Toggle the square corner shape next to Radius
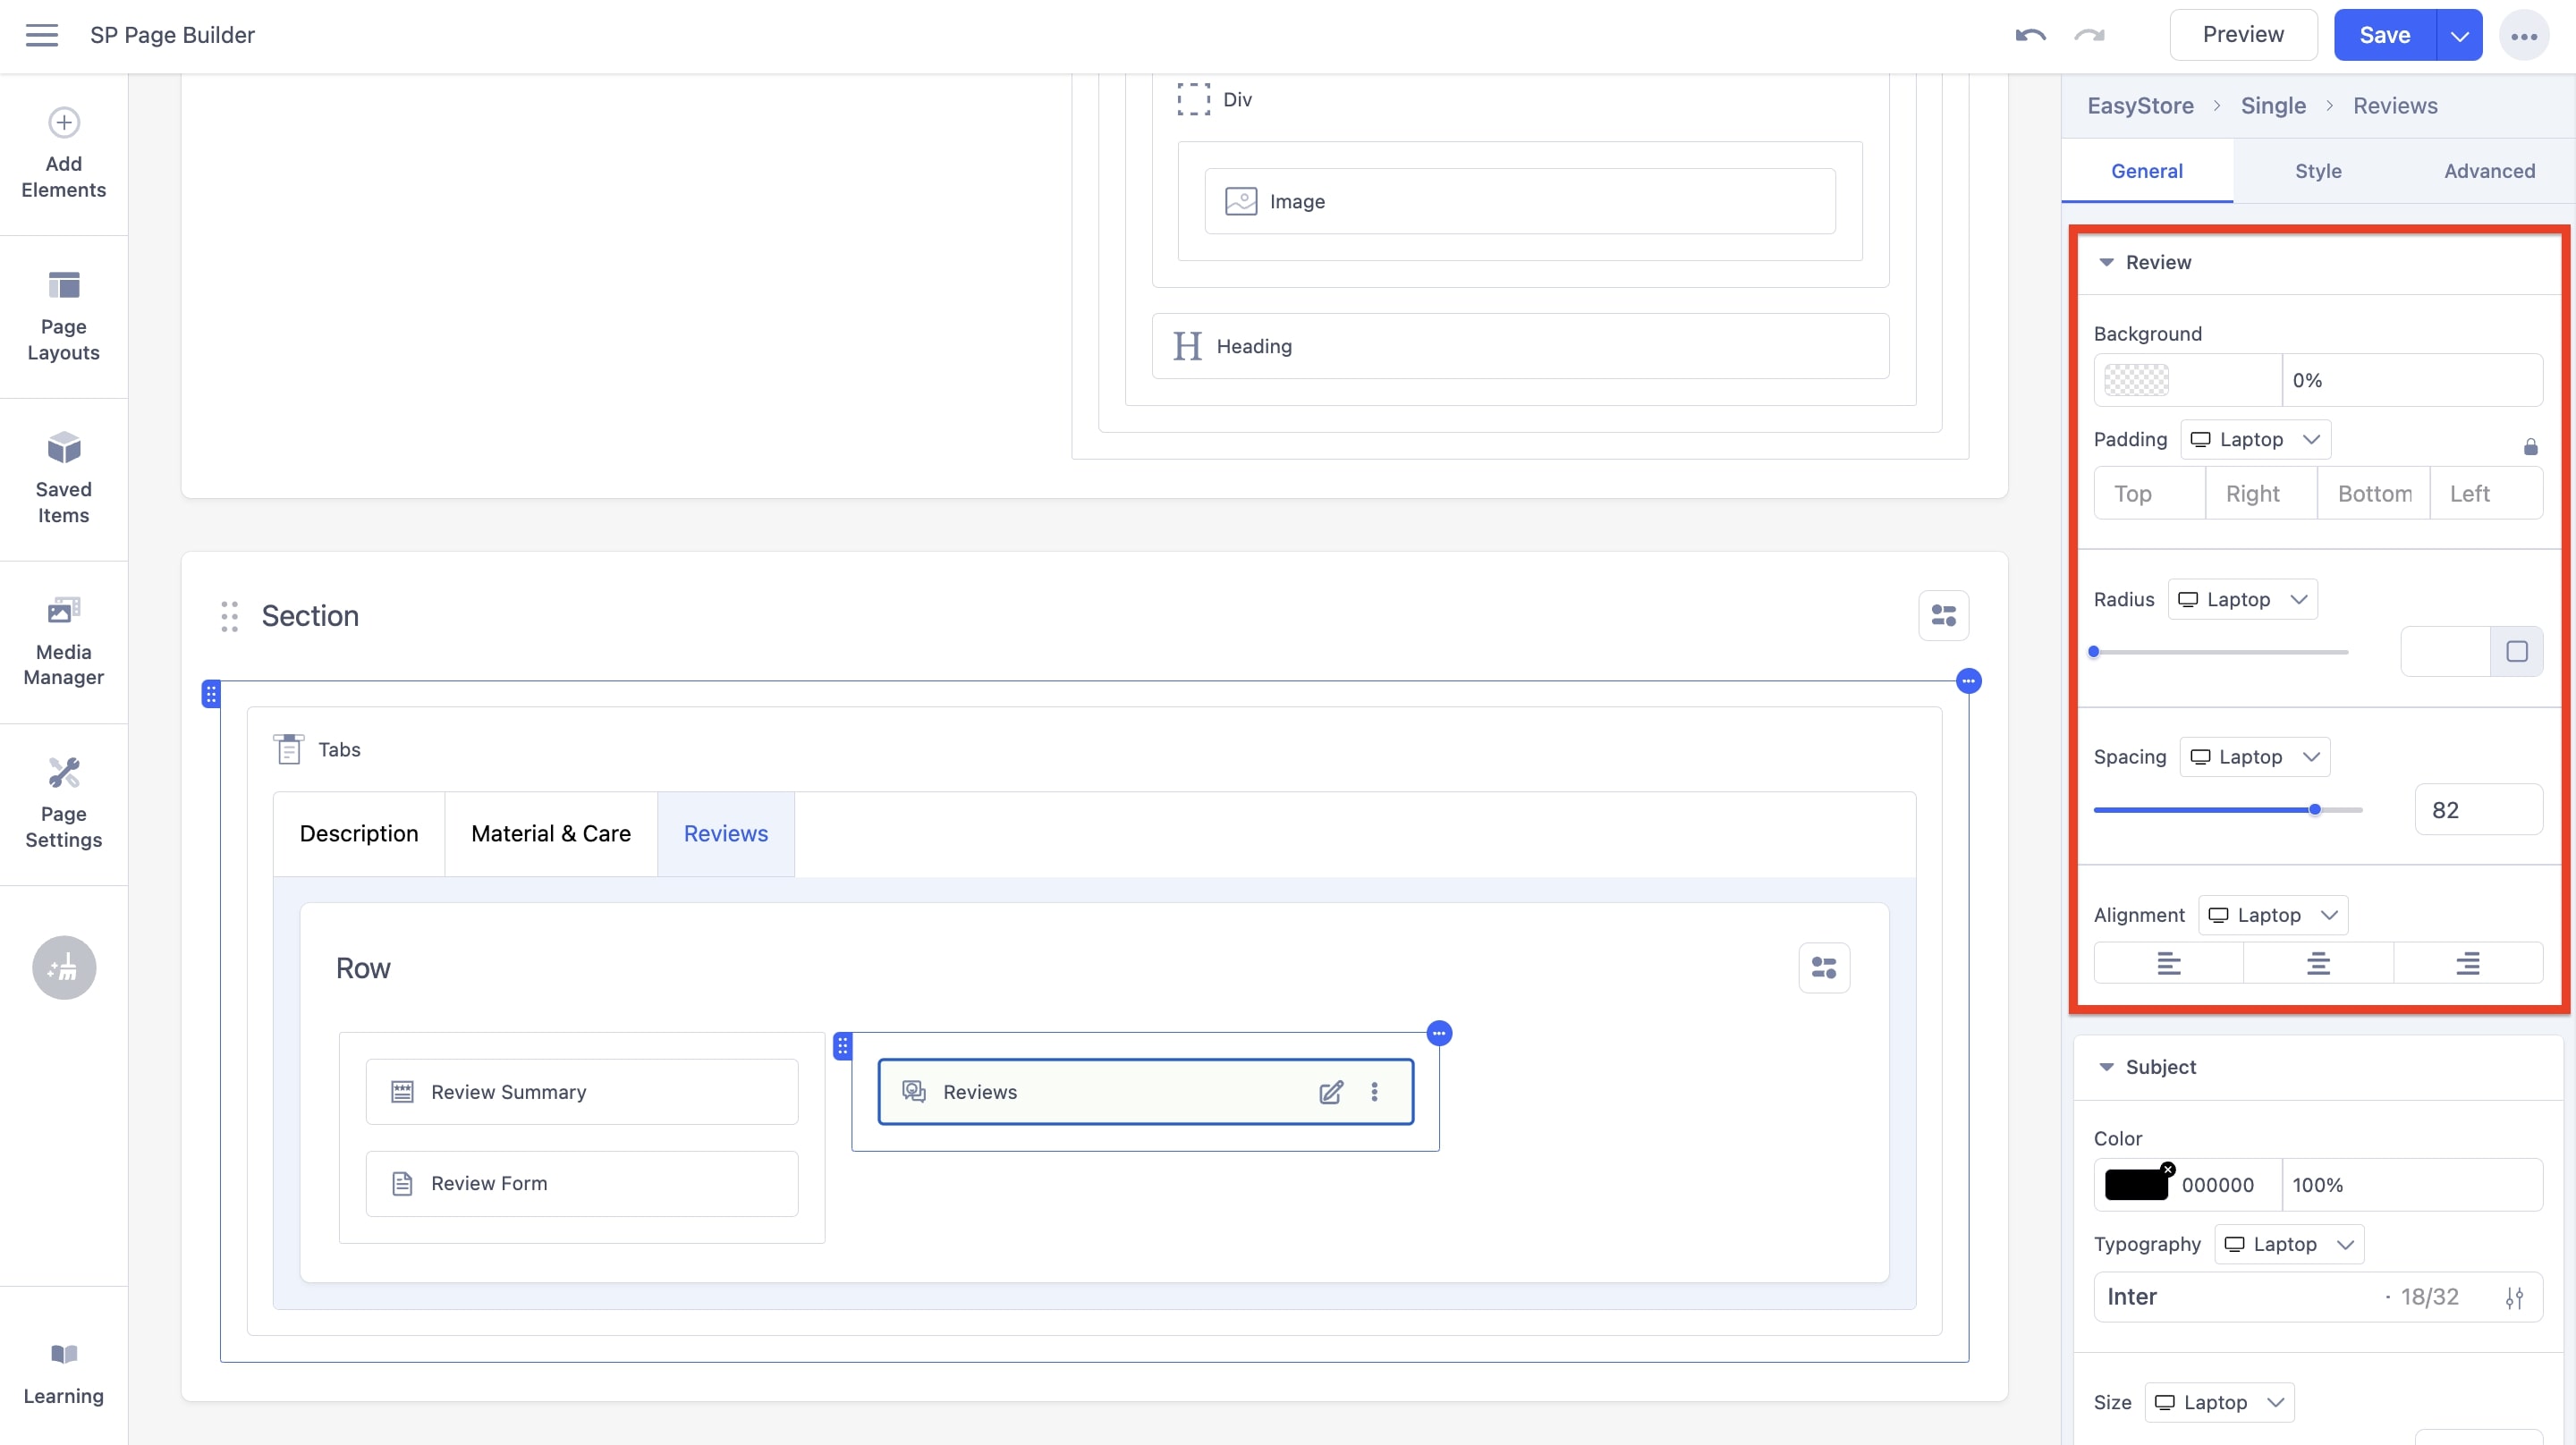The image size is (2576, 1445). tap(2518, 650)
